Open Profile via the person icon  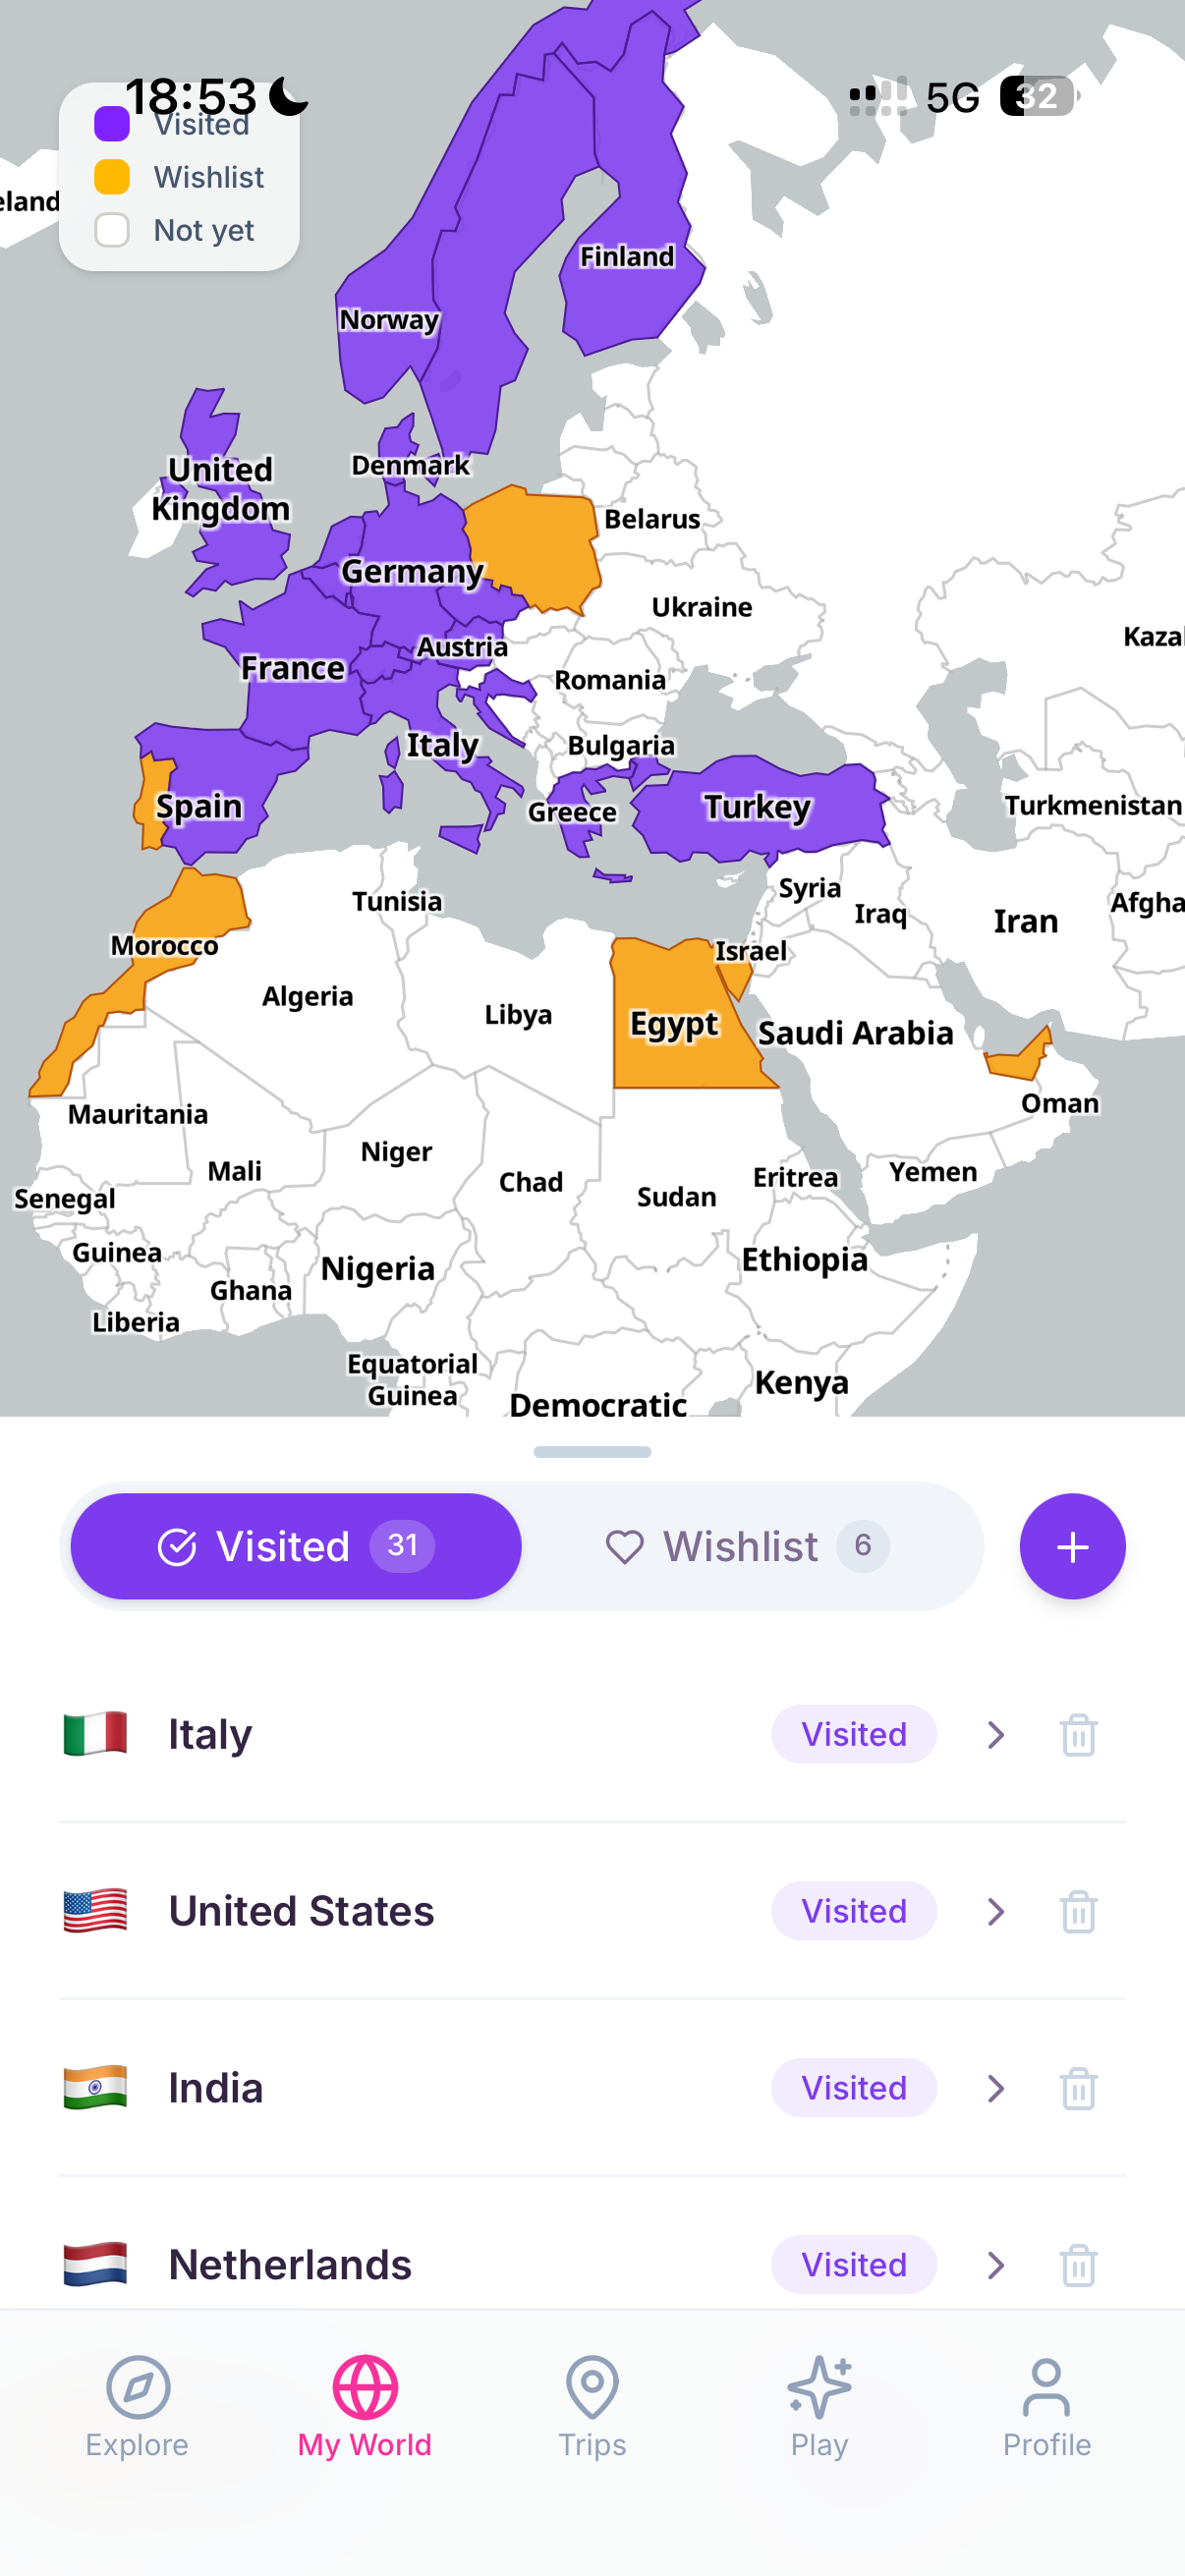point(1046,2393)
